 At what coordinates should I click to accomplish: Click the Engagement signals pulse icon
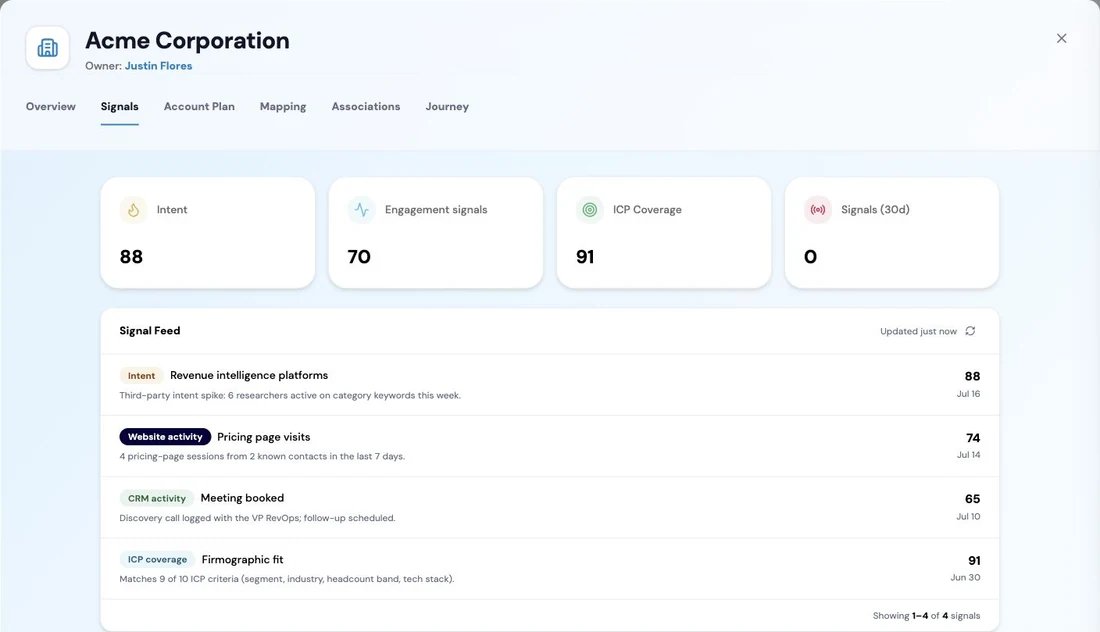pyautogui.click(x=361, y=210)
